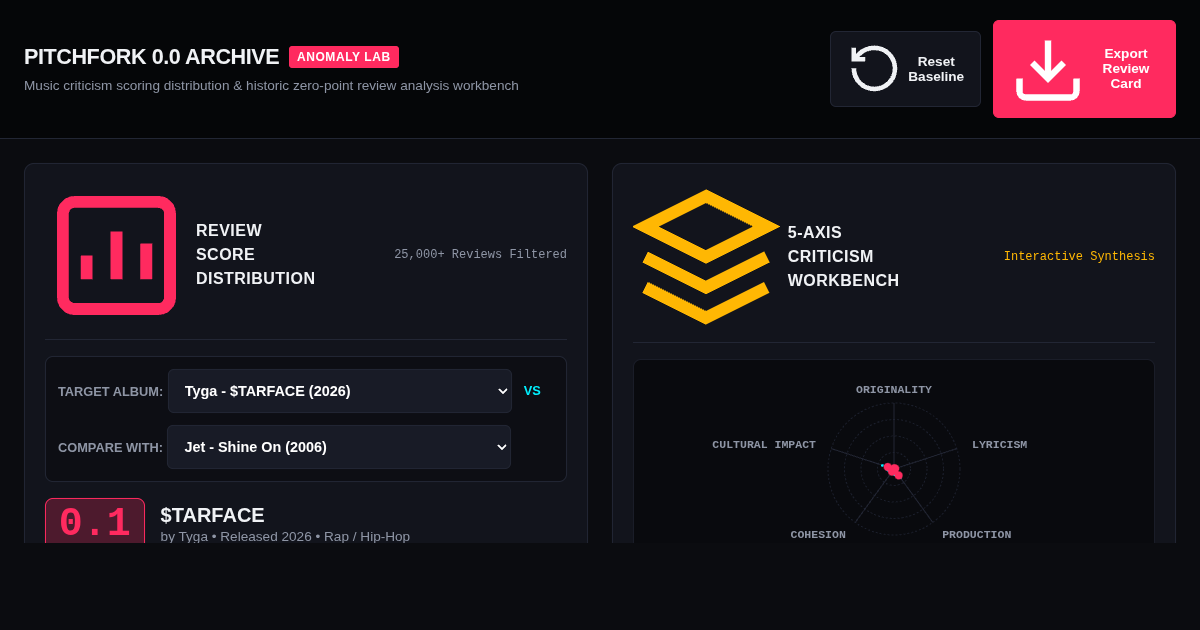The image size is (1200, 630).
Task: Open the Compare With dropdown
Action: [339, 447]
